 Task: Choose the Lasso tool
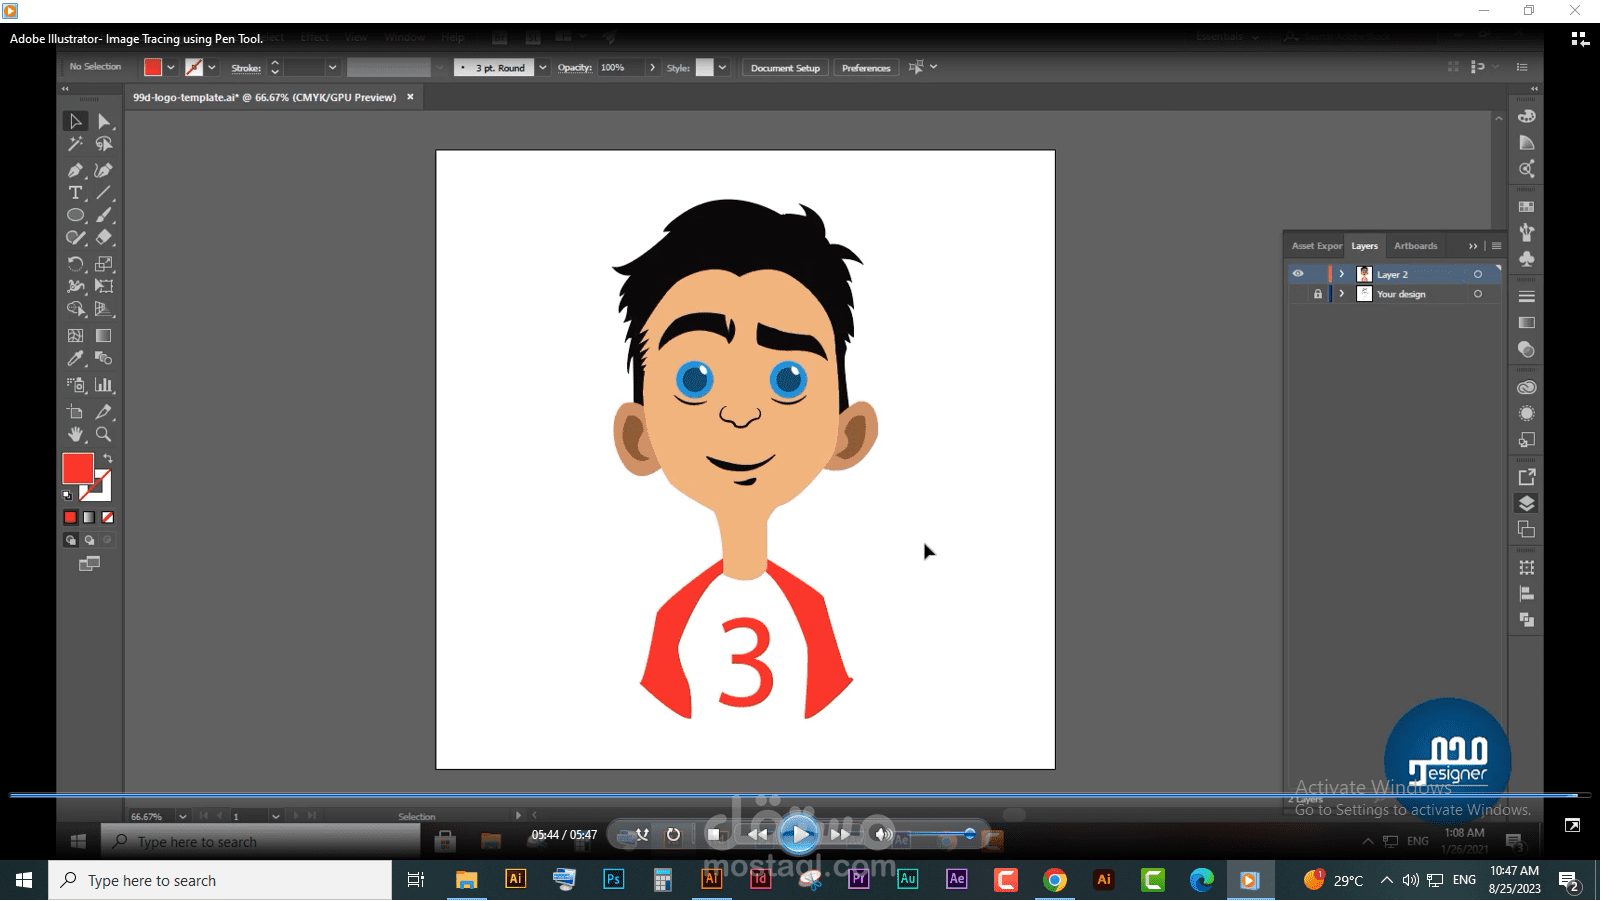click(x=104, y=145)
